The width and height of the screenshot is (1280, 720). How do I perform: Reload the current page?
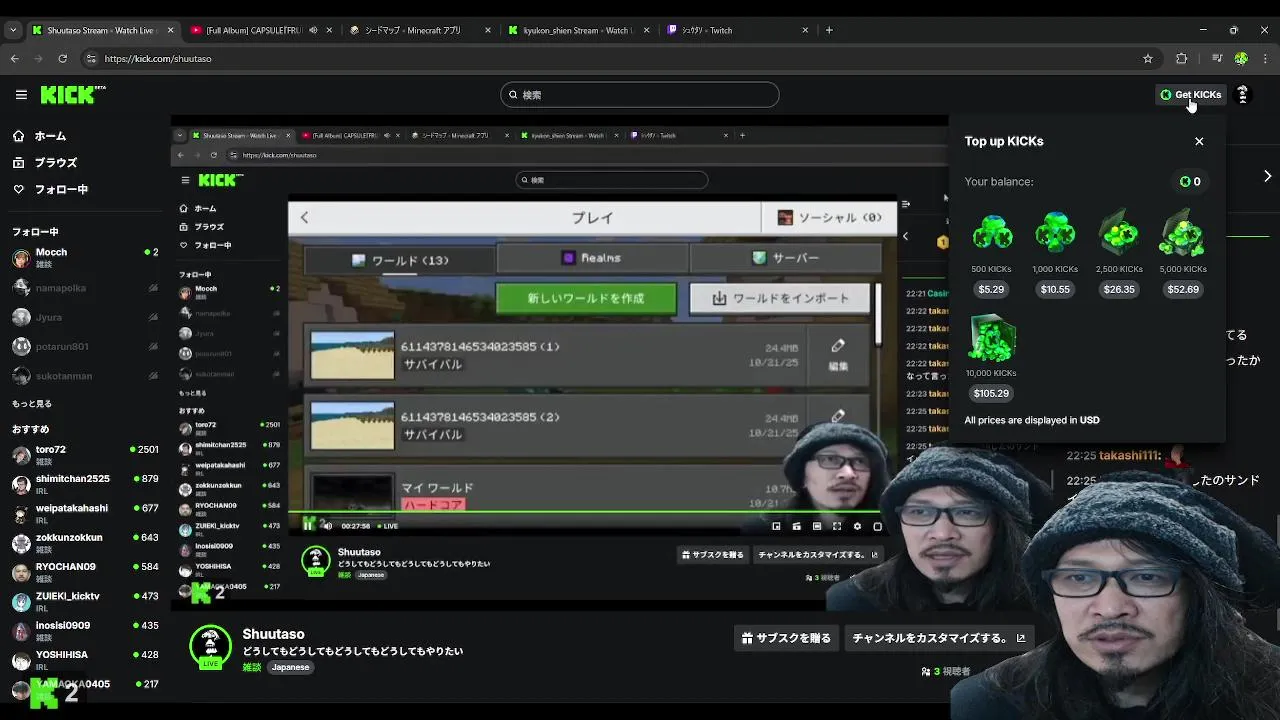63,58
